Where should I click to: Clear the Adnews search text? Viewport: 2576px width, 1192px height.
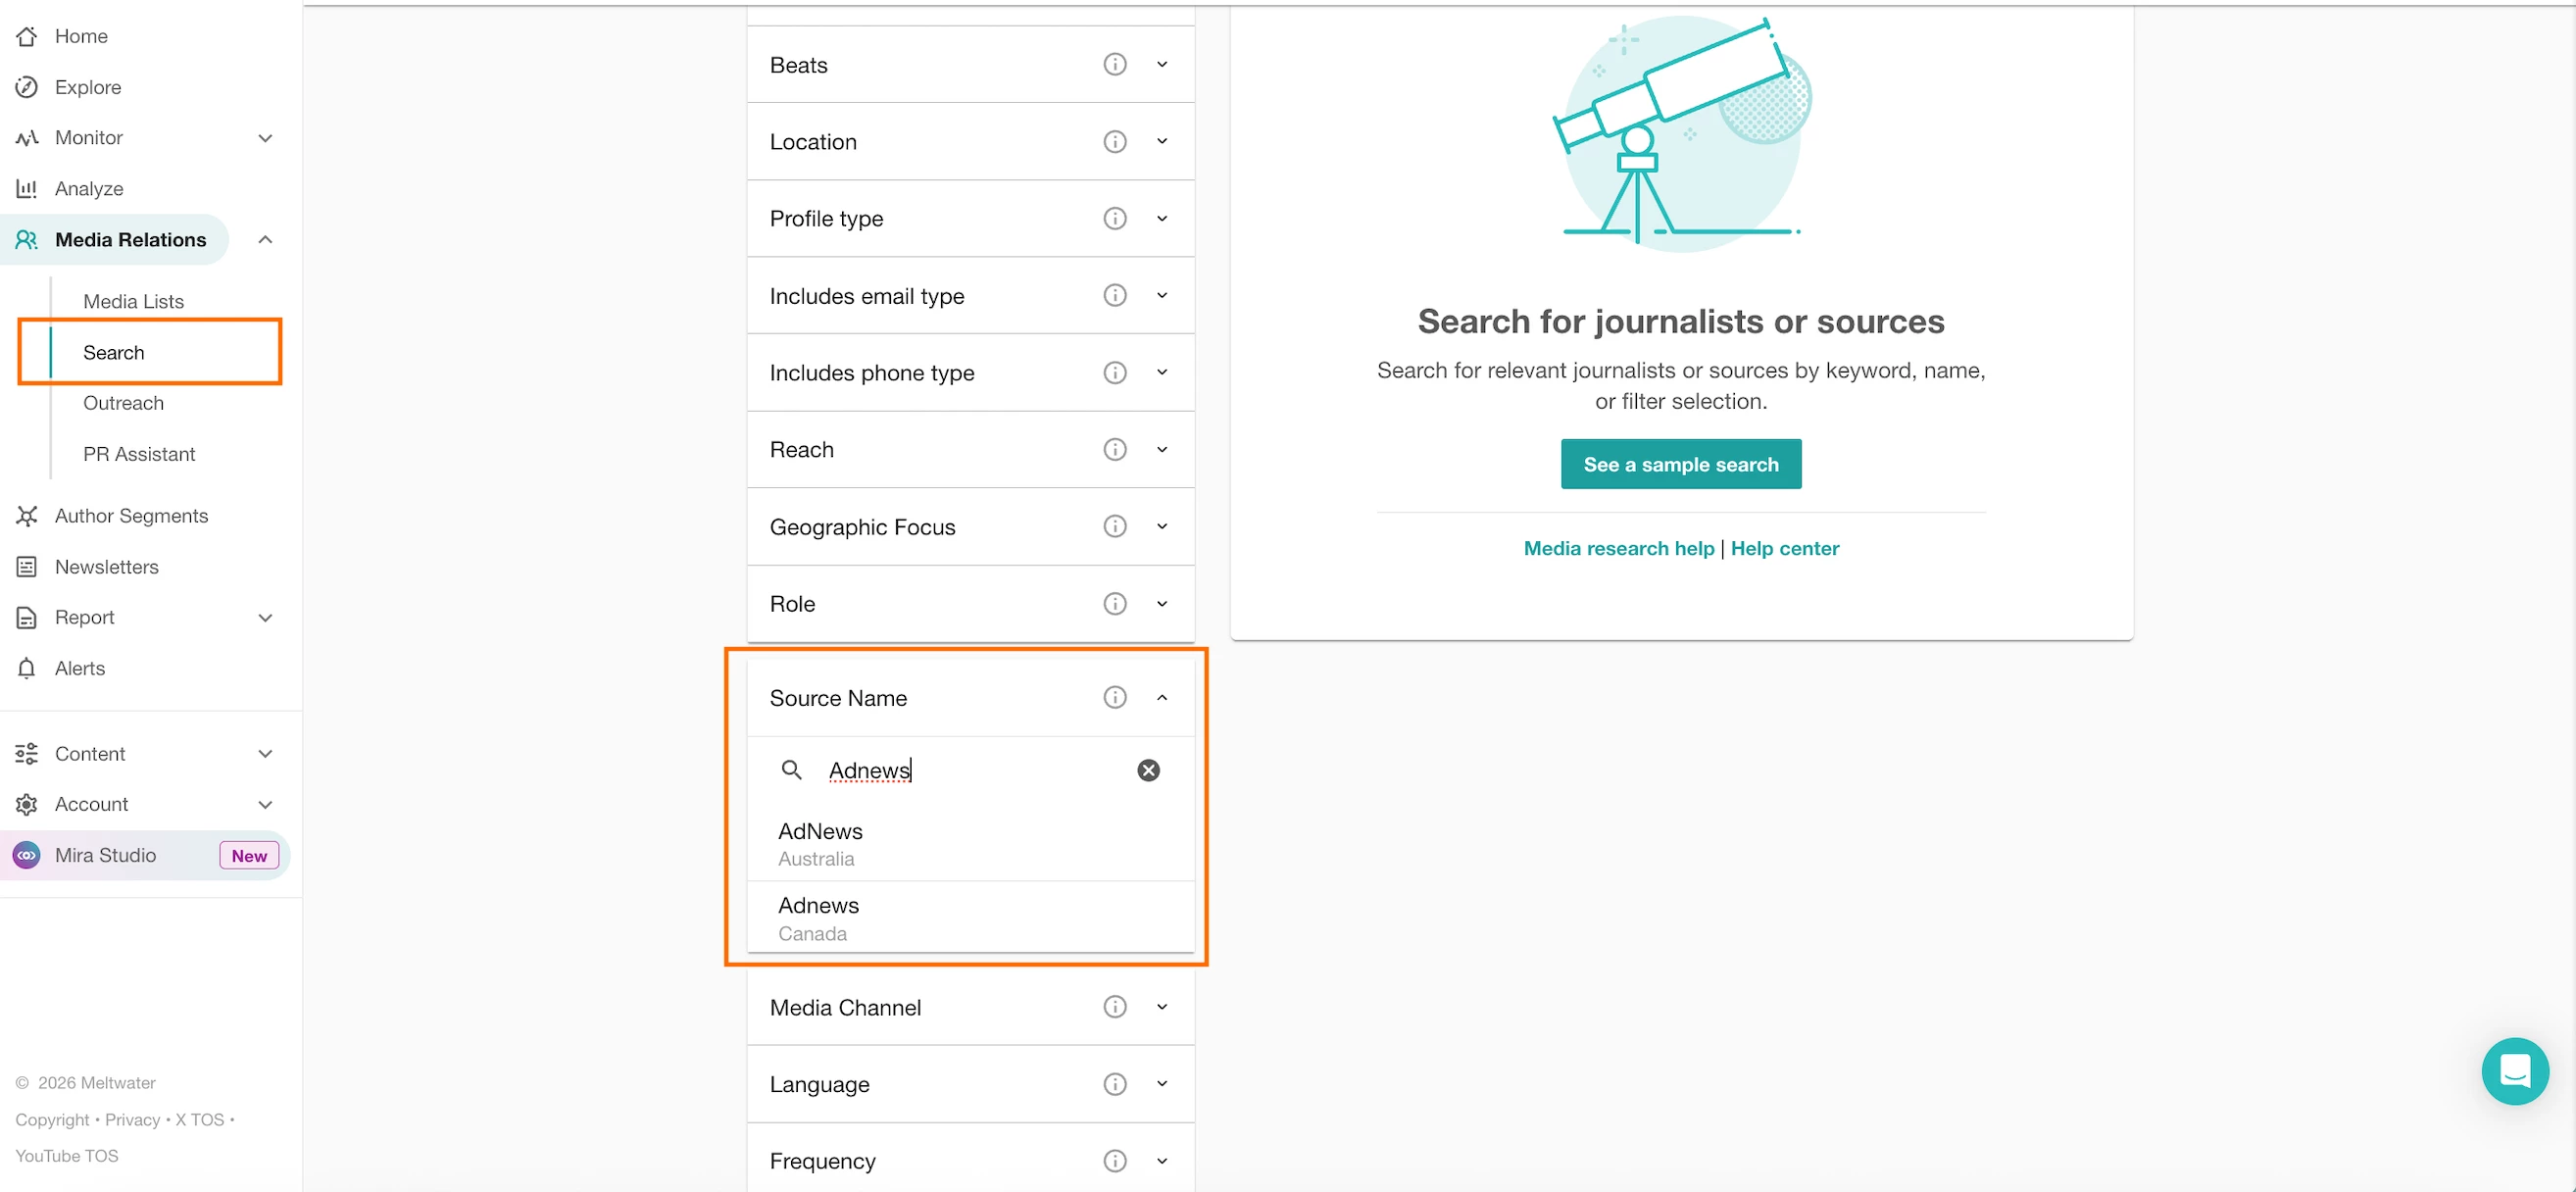pyautogui.click(x=1148, y=770)
